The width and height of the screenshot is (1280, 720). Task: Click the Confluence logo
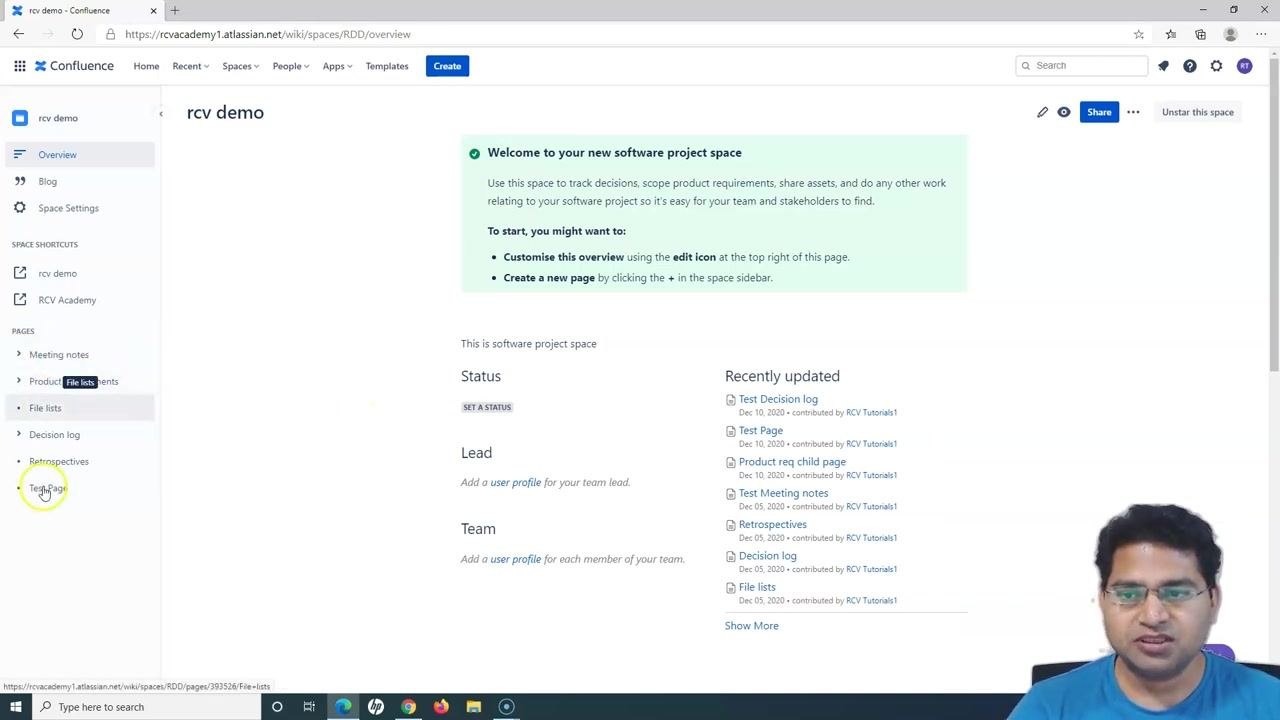click(74, 66)
